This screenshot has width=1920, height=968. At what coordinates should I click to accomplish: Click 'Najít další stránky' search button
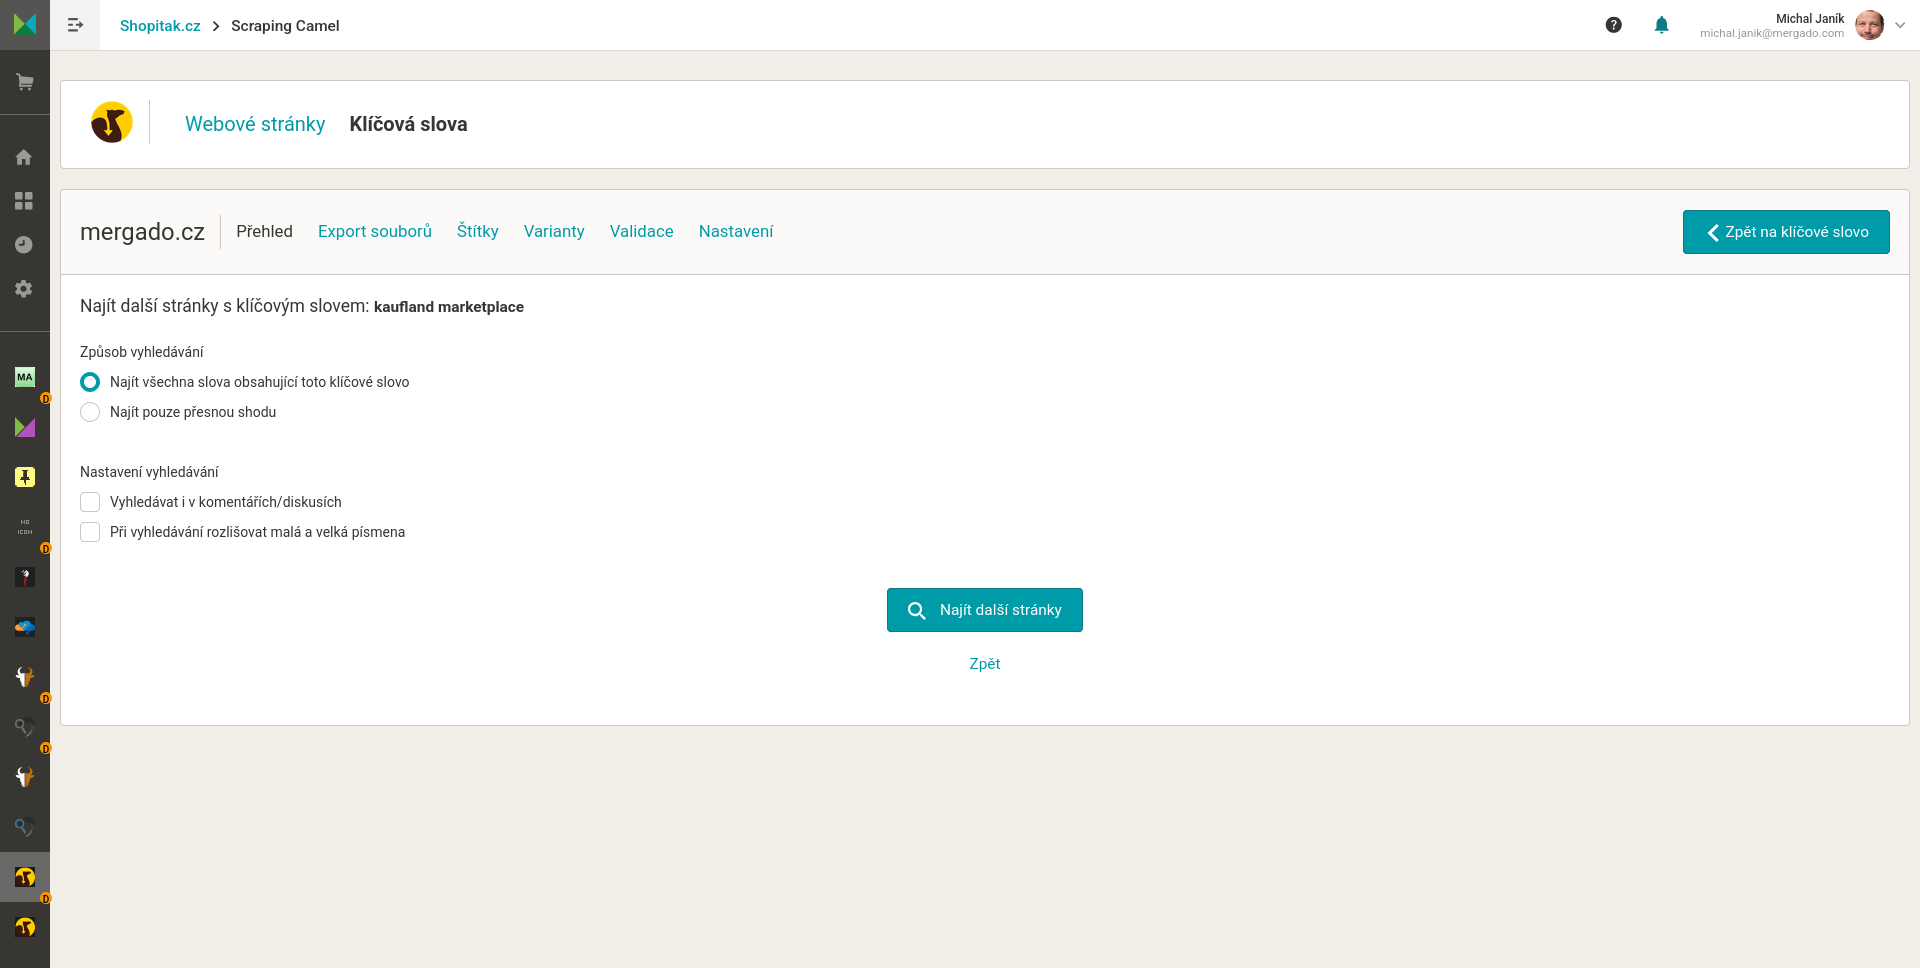click(984, 610)
